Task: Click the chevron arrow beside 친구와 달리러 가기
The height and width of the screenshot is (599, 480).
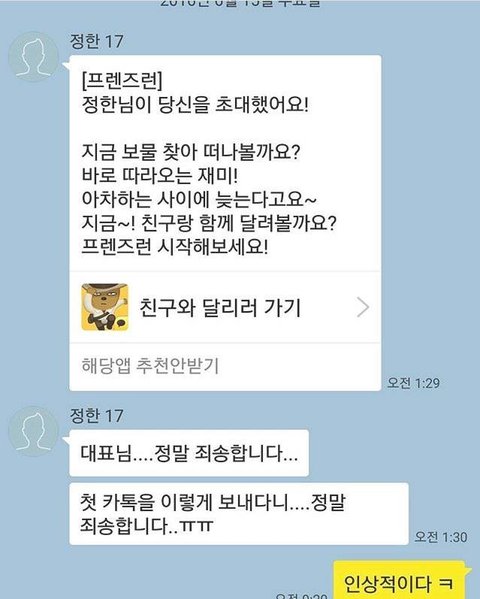Action: click(363, 307)
